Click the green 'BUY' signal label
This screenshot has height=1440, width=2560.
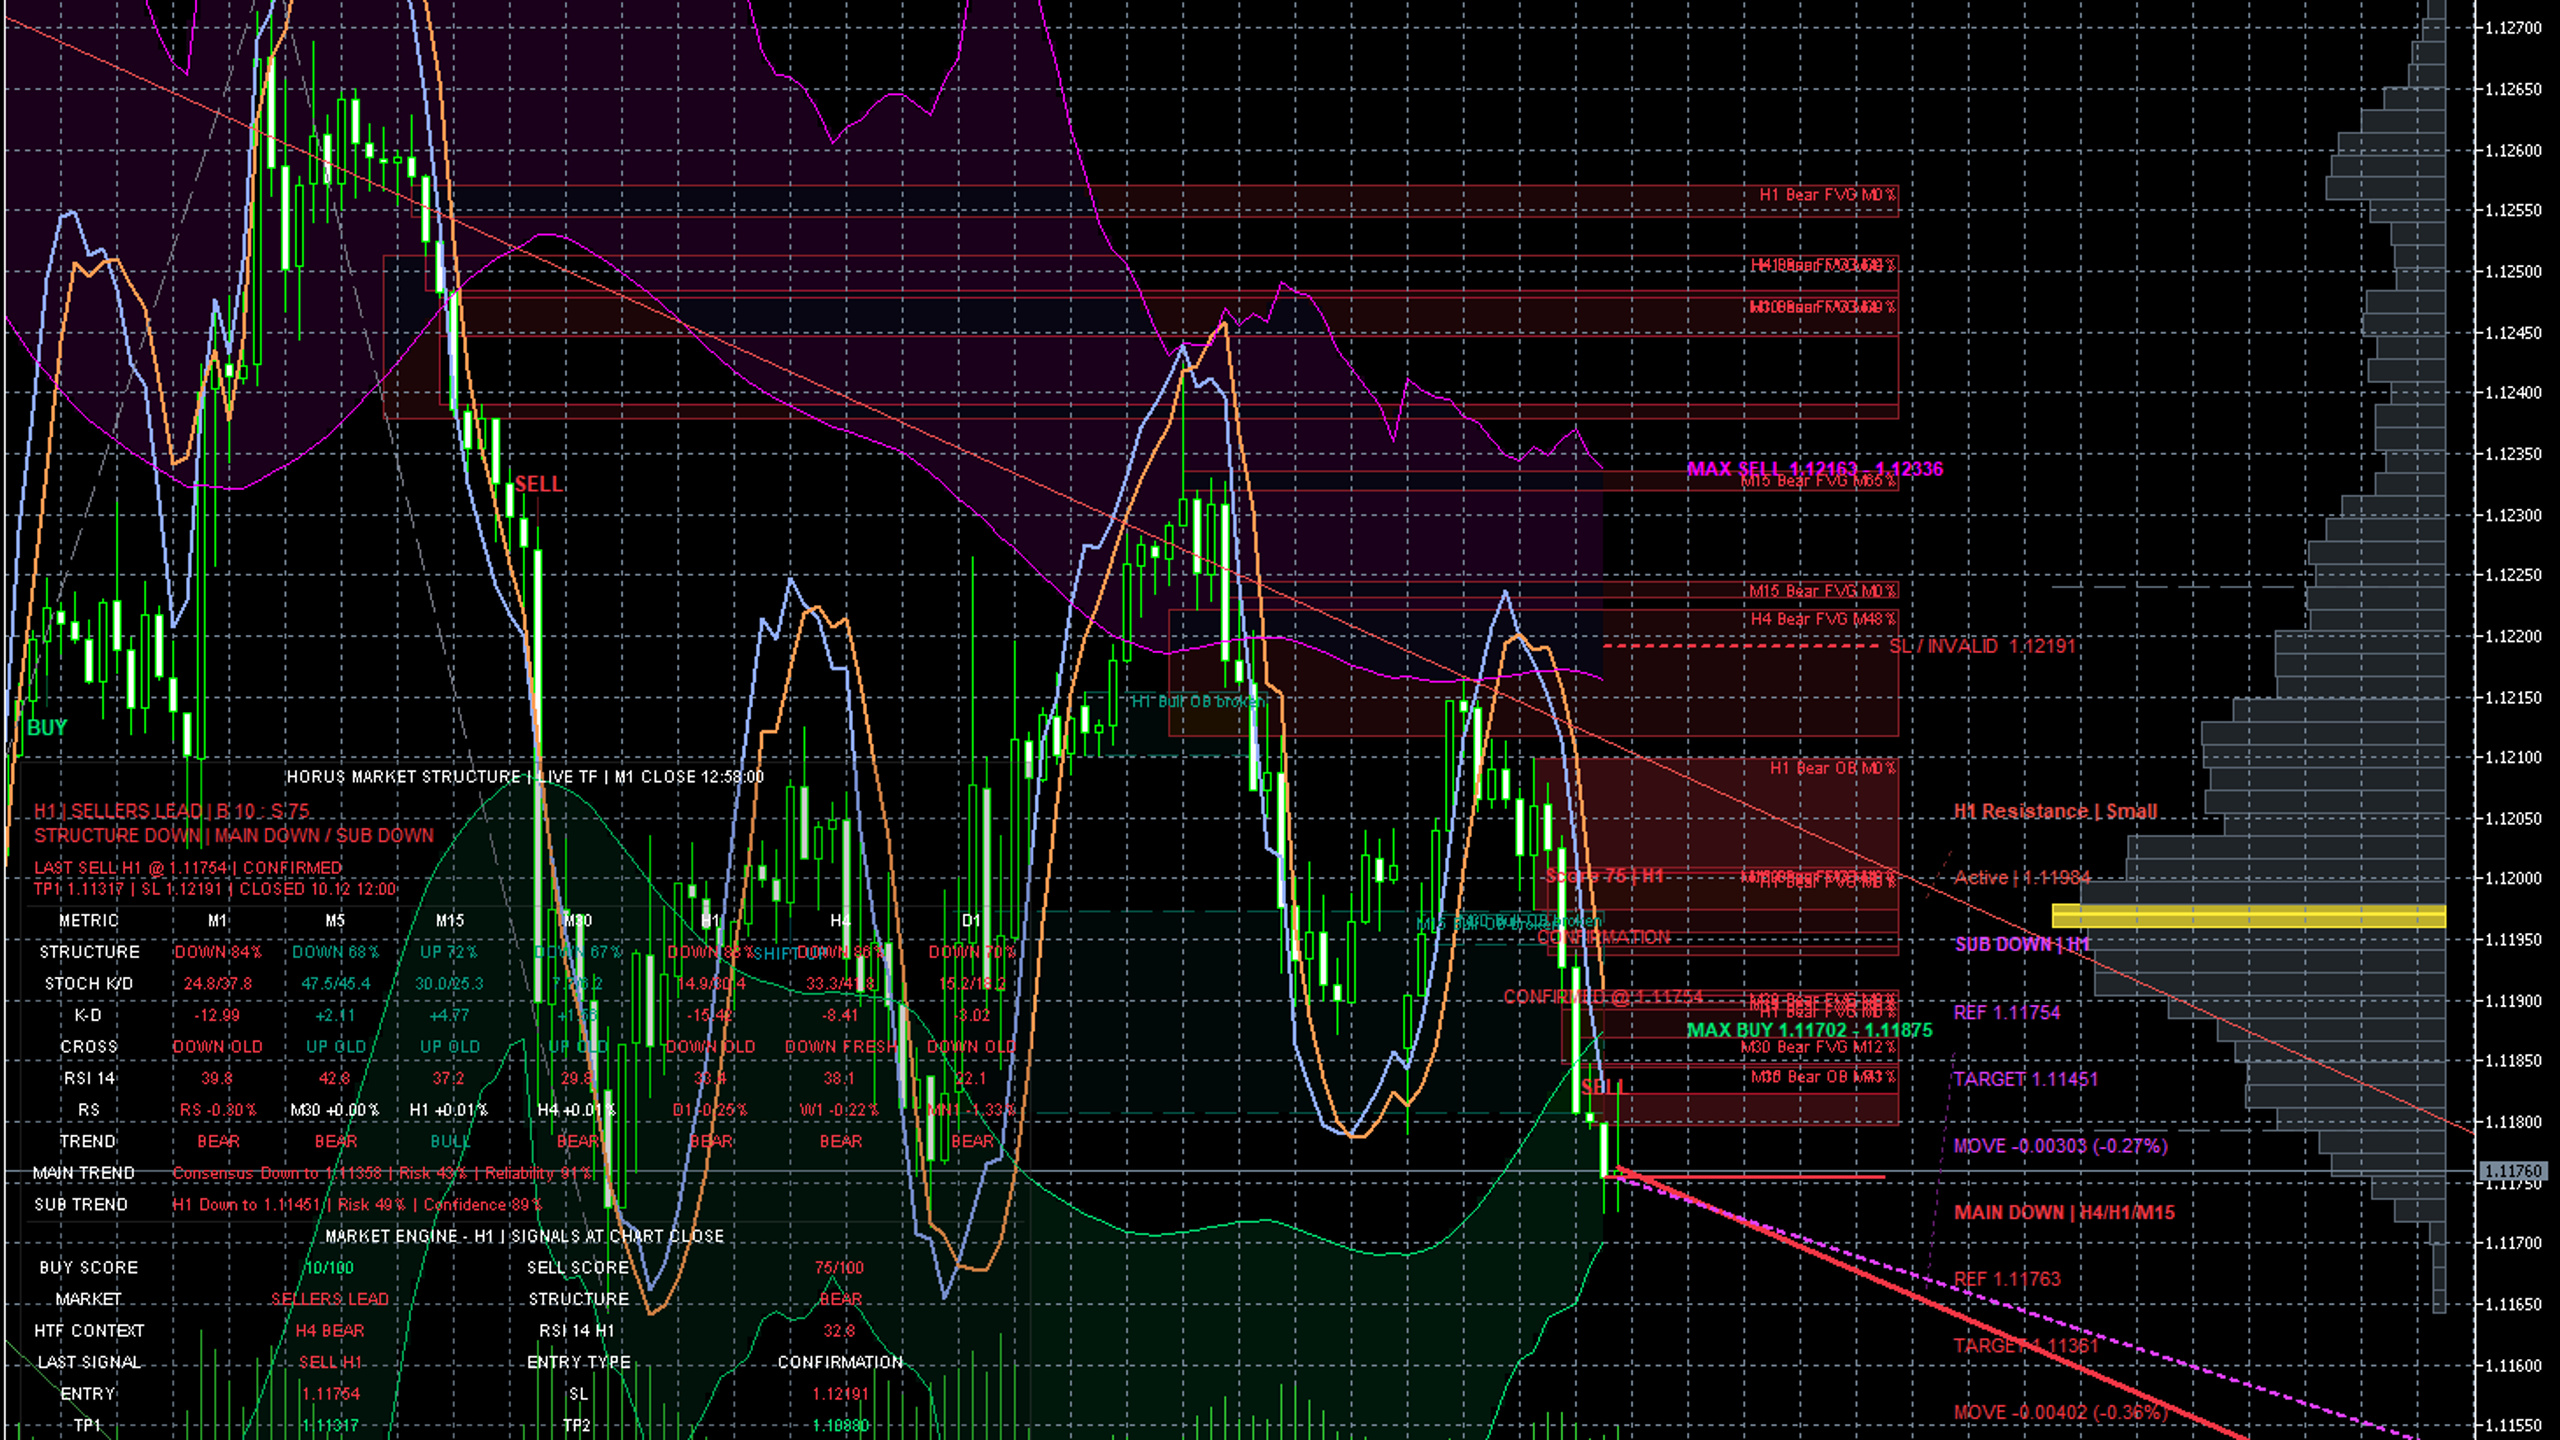point(46,728)
